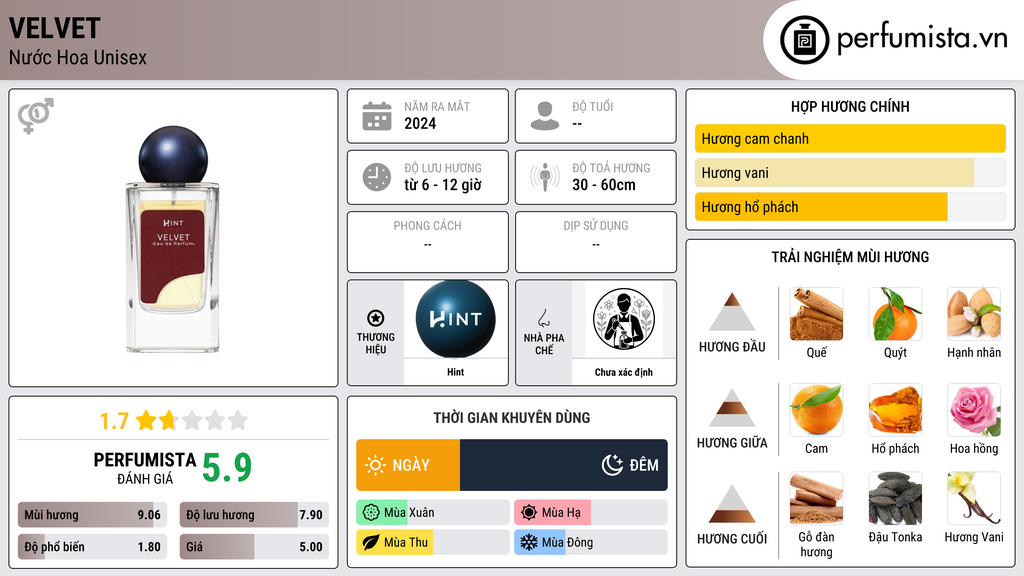1024x576 pixels.
Task: Click the 1.7 star rating row
Action: [174, 421]
